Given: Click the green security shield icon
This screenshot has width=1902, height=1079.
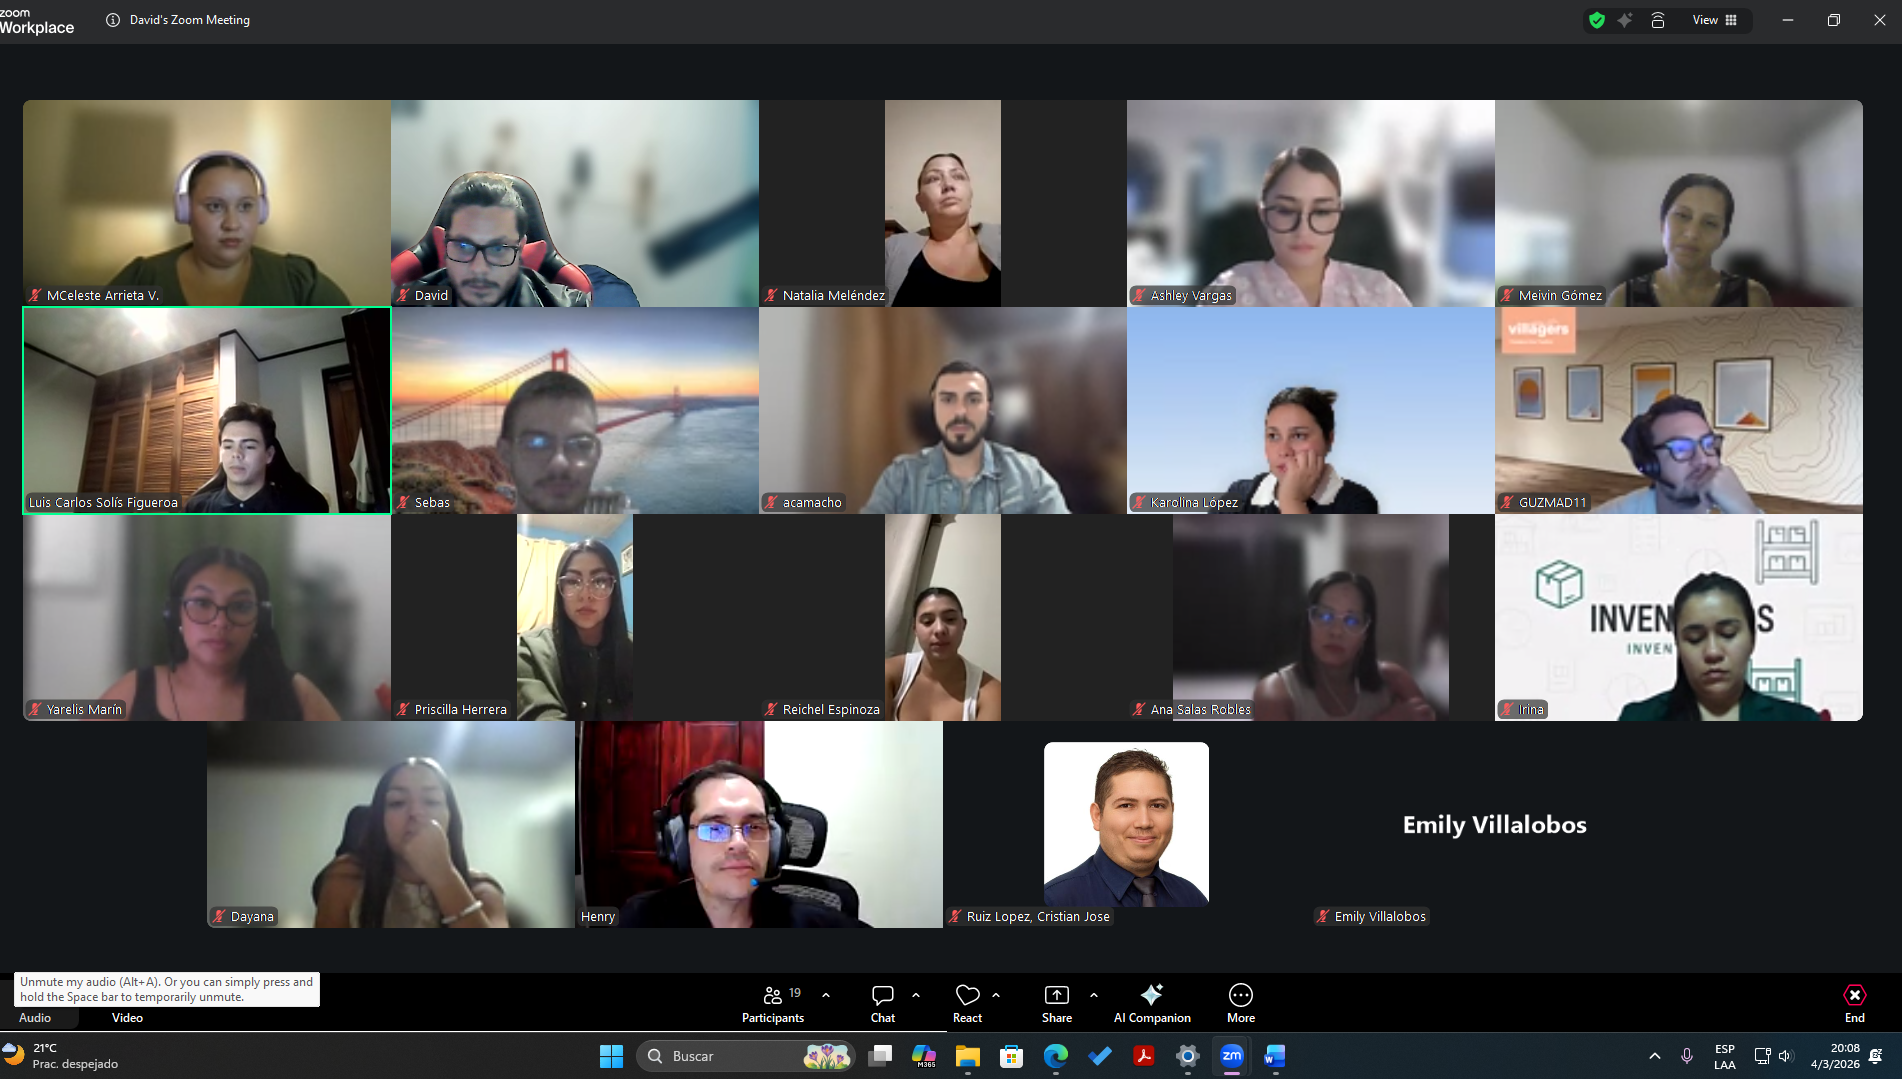Looking at the screenshot, I should pos(1597,20).
